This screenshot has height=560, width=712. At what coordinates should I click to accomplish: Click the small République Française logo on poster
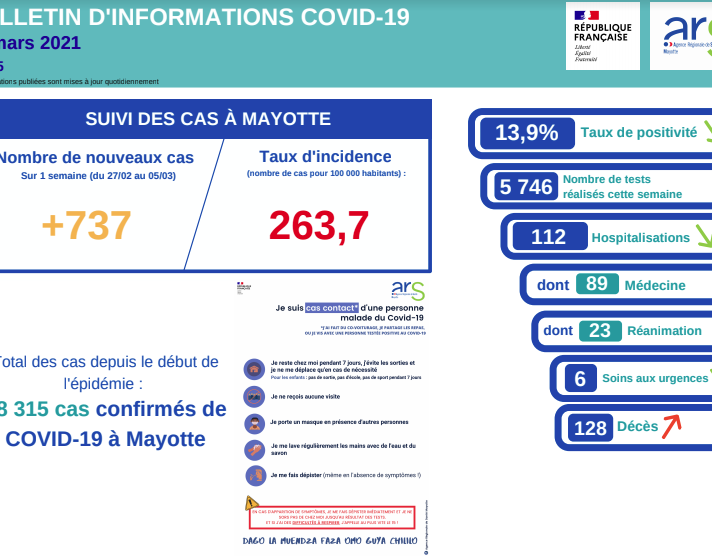pos(243,288)
